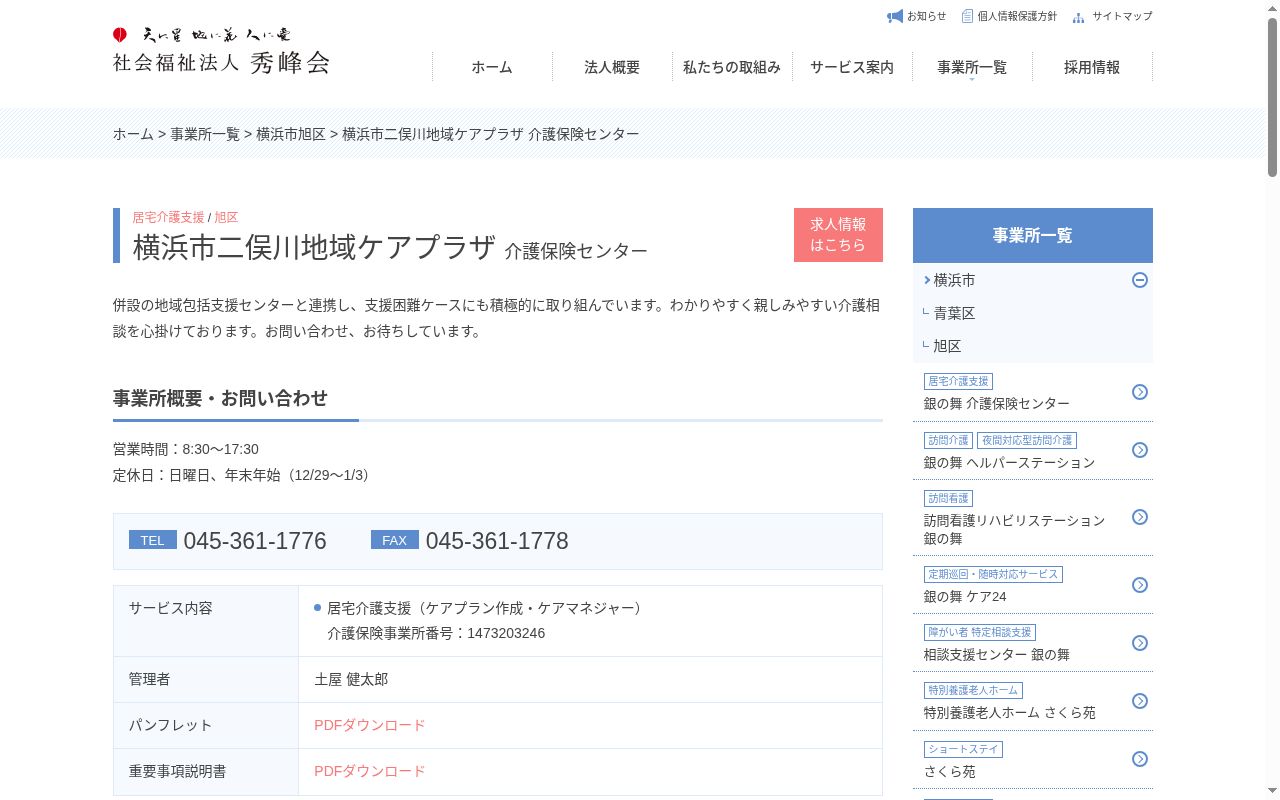1280x800 pixels.
Task: Collapse the 横浜市 list with the minus icon
Action: pos(1140,280)
